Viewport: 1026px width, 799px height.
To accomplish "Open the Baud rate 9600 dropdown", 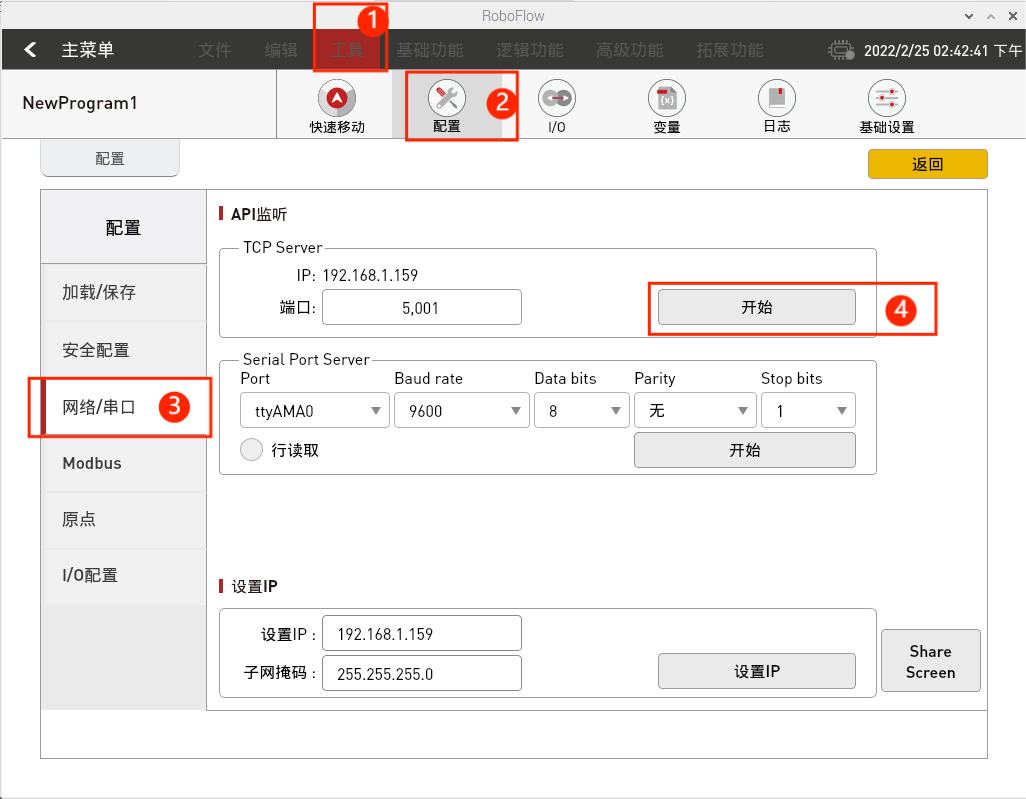I will click(x=461, y=411).
